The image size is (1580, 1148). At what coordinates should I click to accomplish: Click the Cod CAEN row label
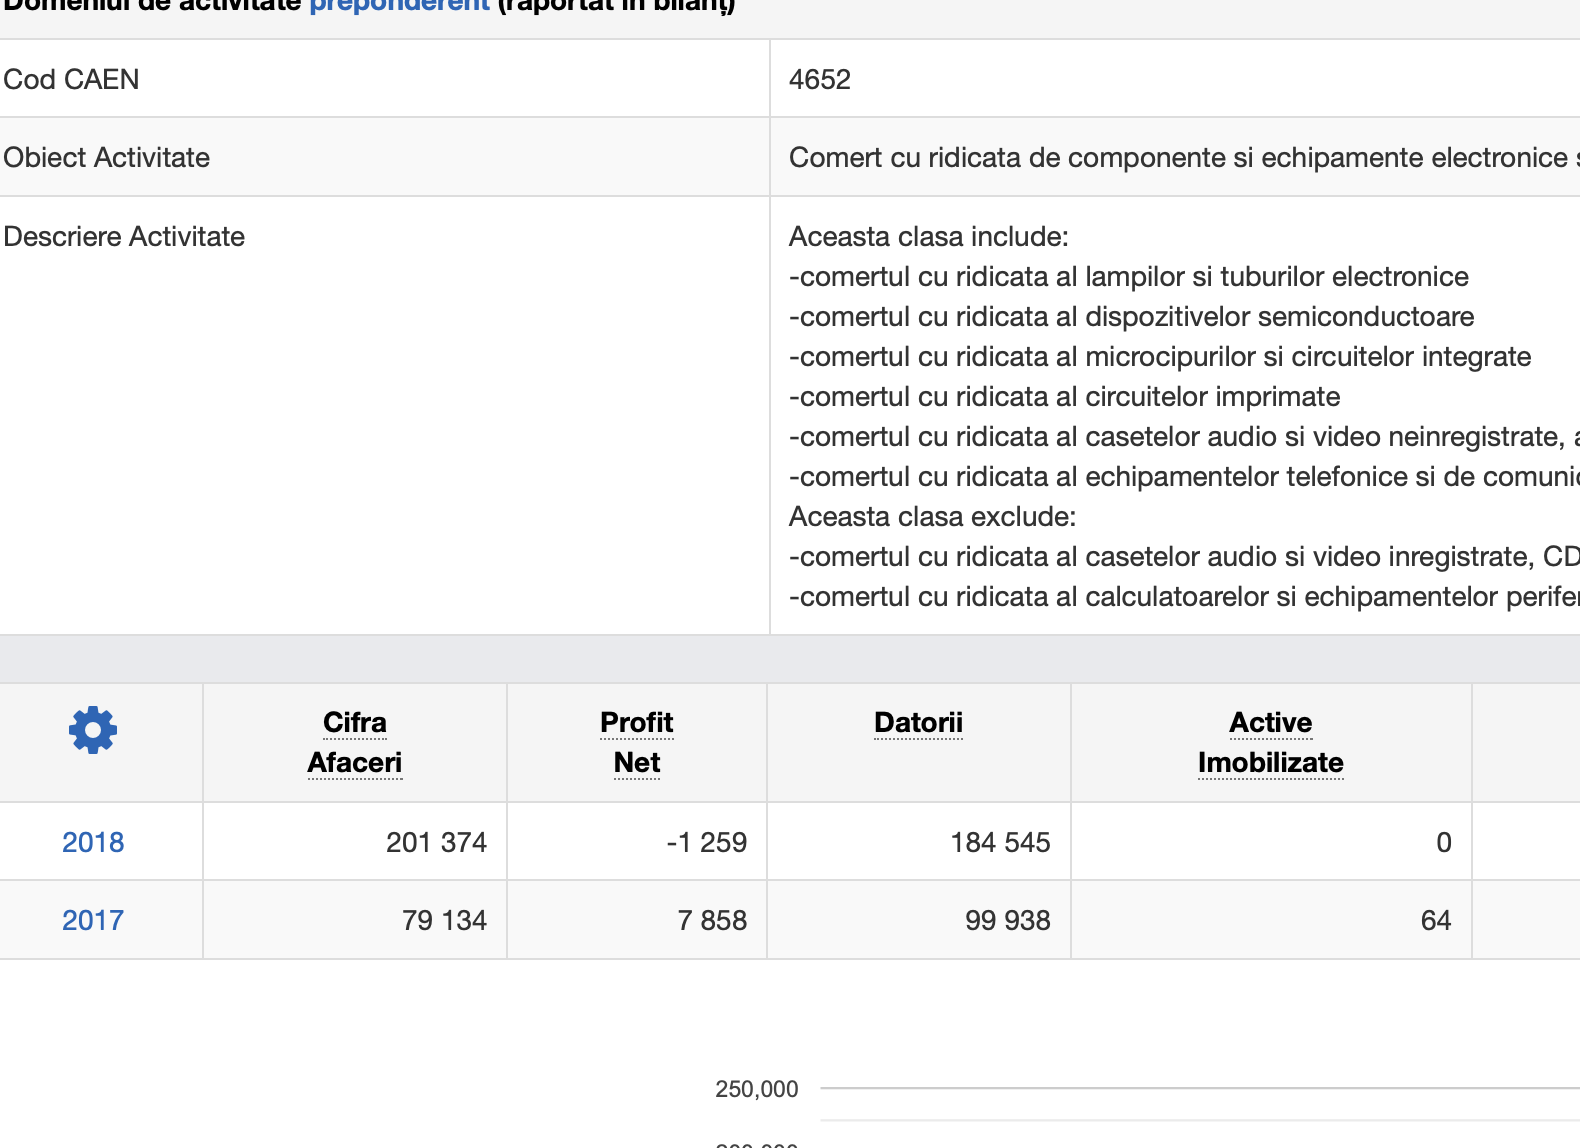72,80
